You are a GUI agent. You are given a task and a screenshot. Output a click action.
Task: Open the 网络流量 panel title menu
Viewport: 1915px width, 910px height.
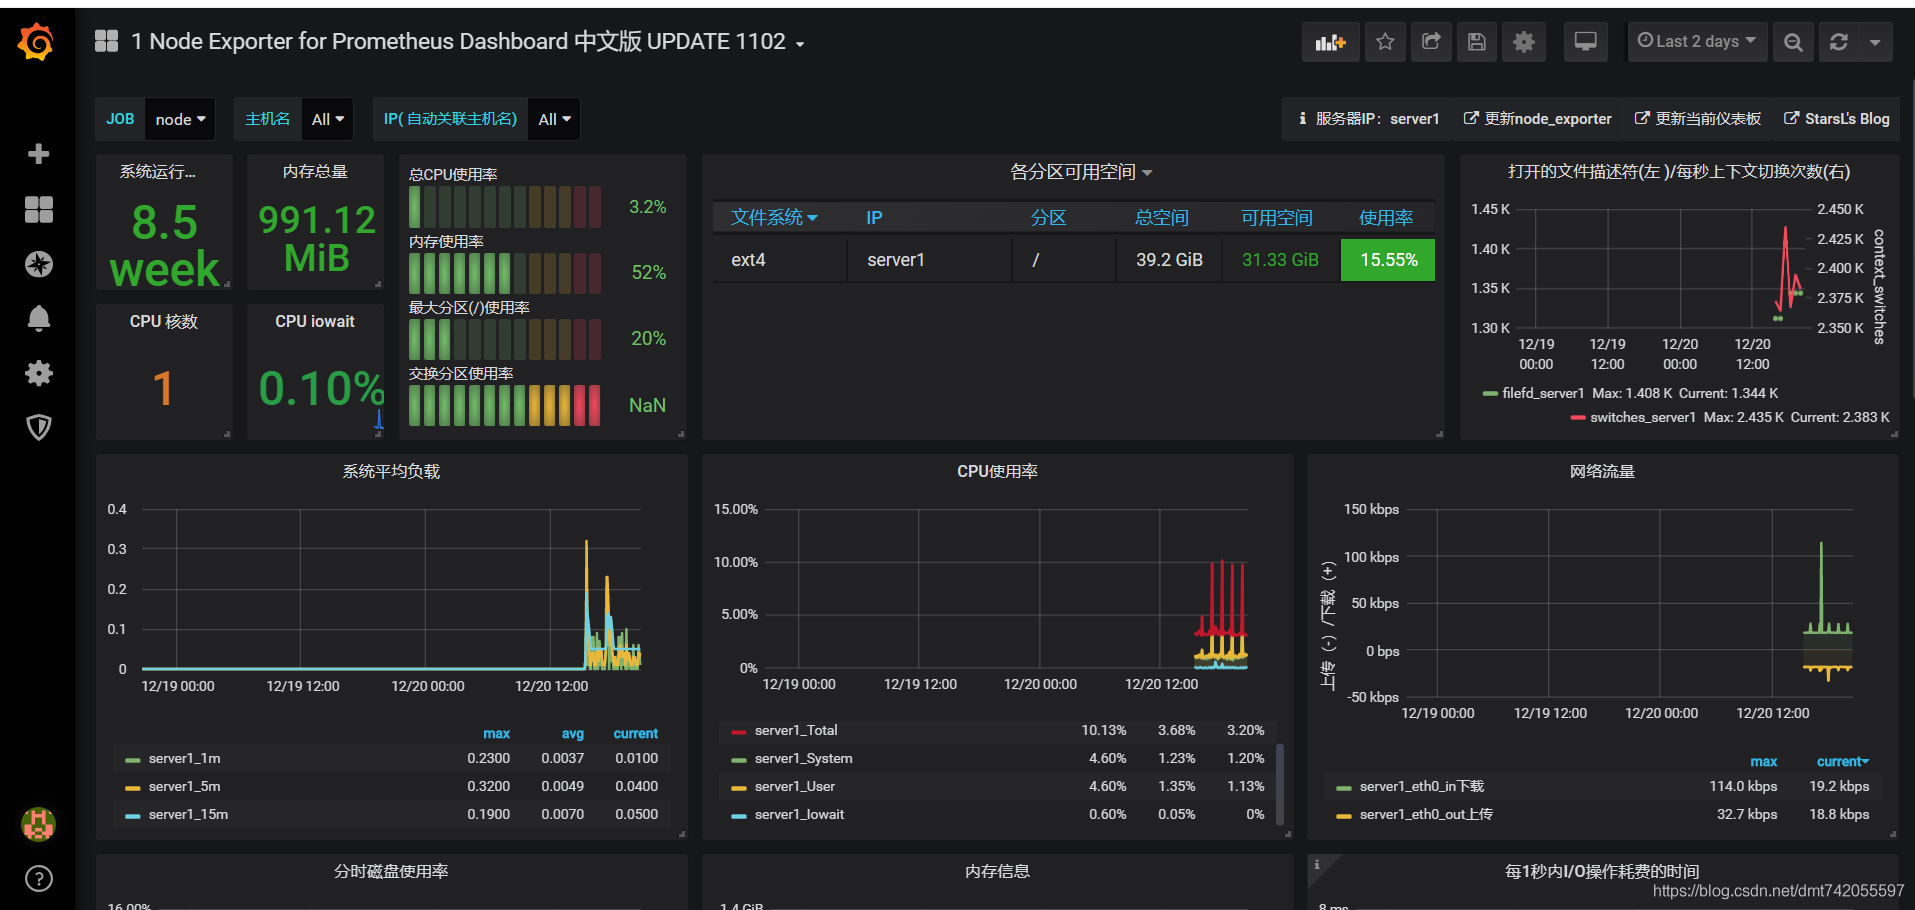(1602, 471)
